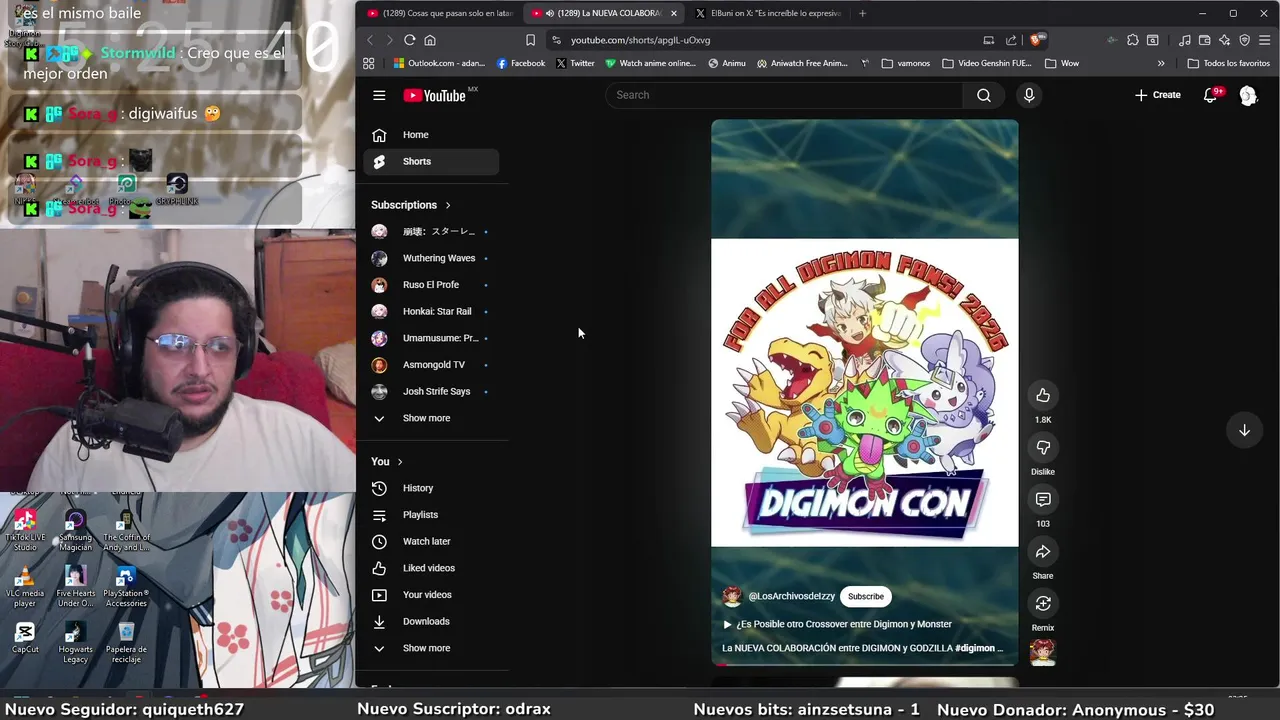
Task: Open the Create menu
Action: tap(1158, 95)
